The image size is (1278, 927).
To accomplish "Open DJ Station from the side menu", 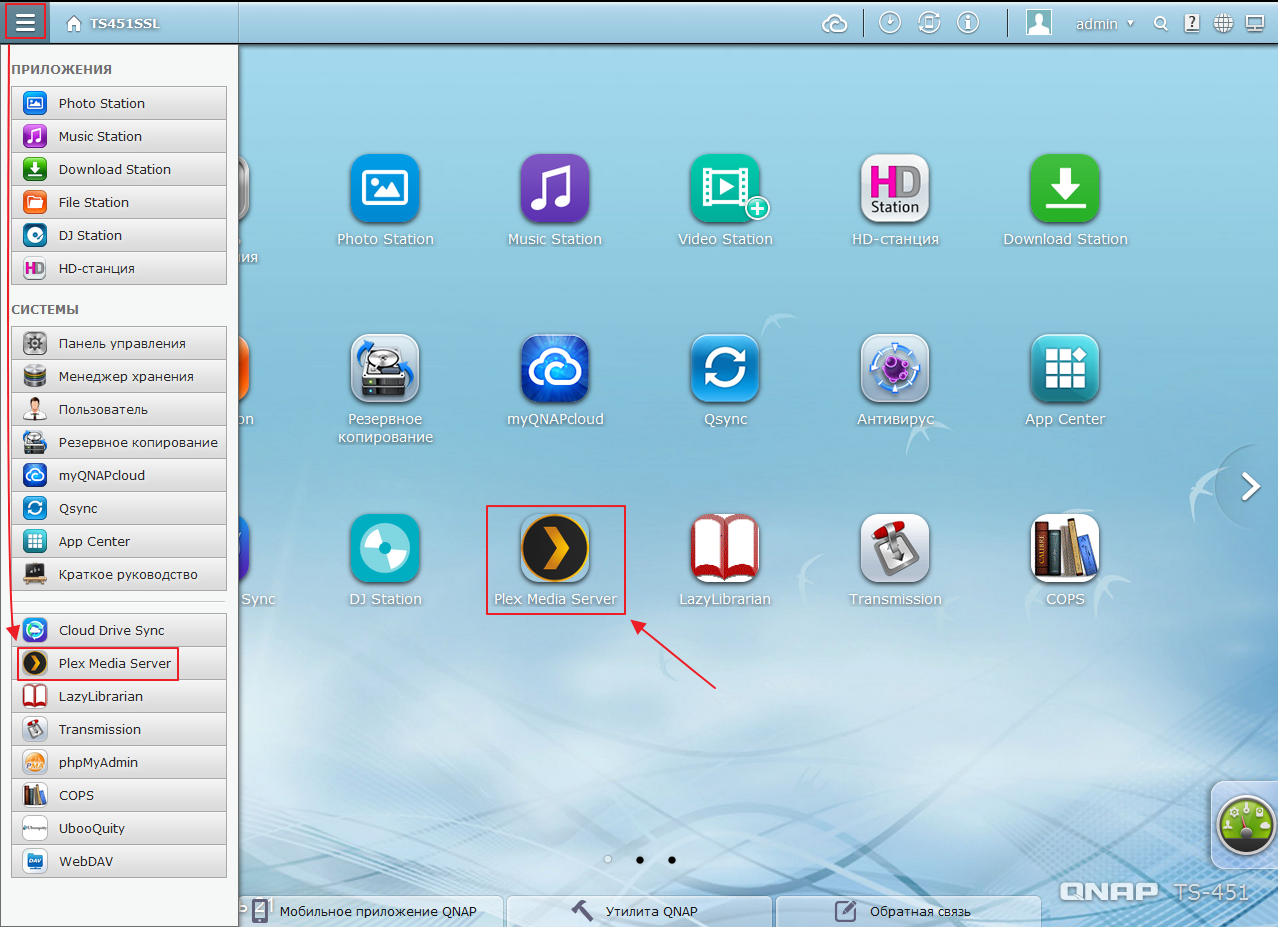I will coord(119,235).
